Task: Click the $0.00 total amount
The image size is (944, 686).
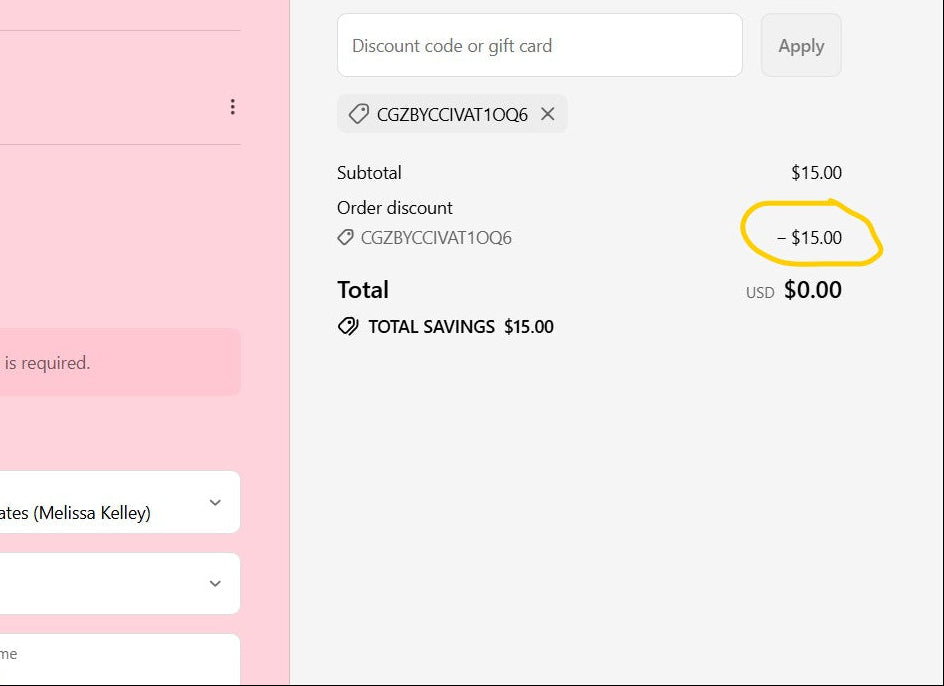Action: tap(812, 290)
